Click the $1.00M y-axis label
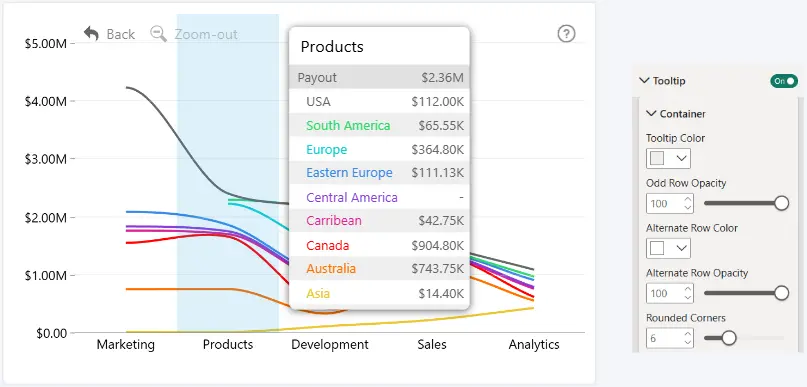Screen dimensions: 807x387 click(x=46, y=275)
